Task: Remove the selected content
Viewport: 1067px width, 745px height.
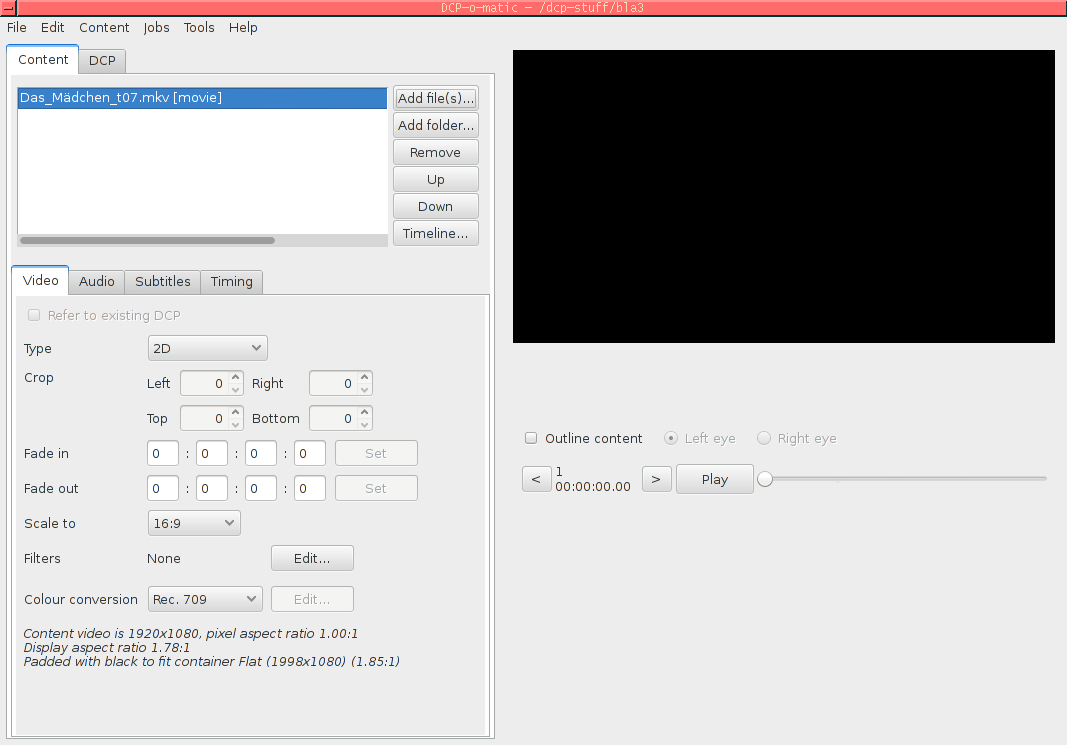Action: pyautogui.click(x=436, y=152)
